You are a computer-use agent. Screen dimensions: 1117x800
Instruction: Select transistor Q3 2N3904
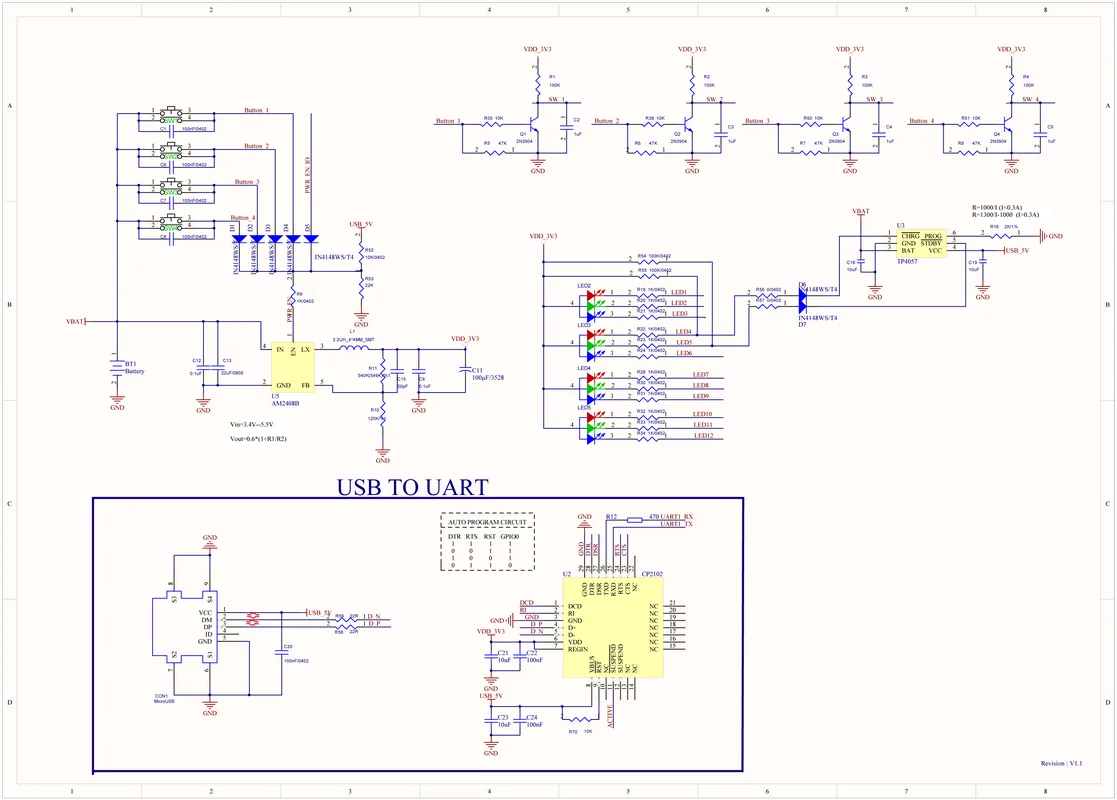click(x=846, y=125)
